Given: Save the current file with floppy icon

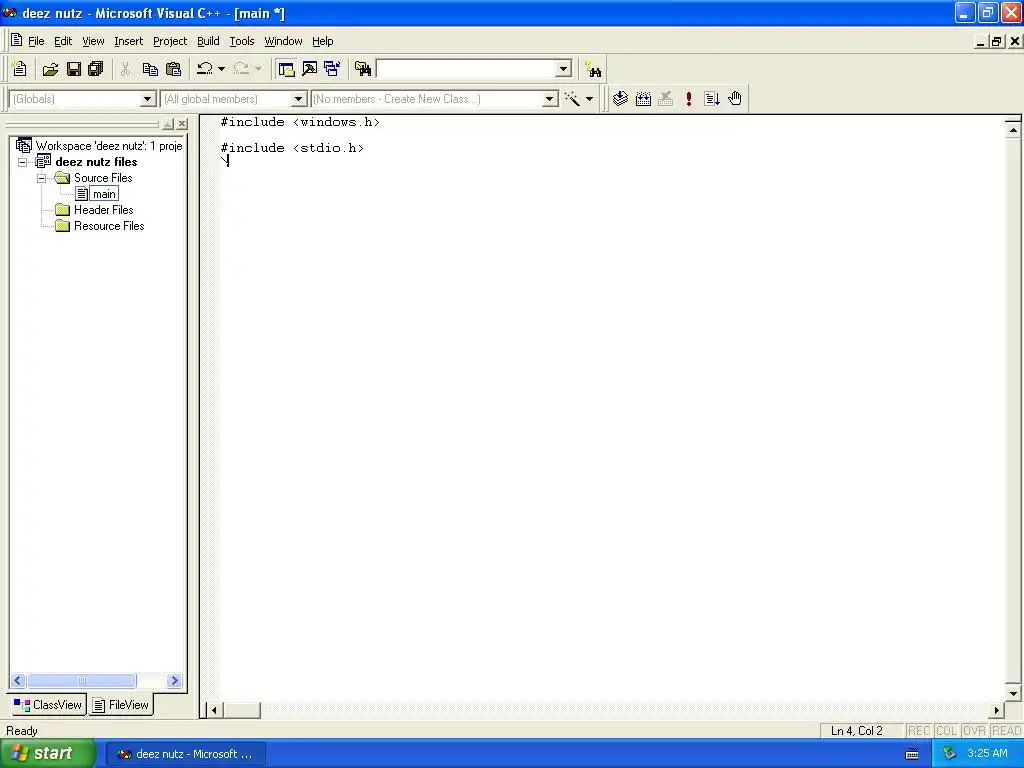Looking at the screenshot, I should pos(74,69).
